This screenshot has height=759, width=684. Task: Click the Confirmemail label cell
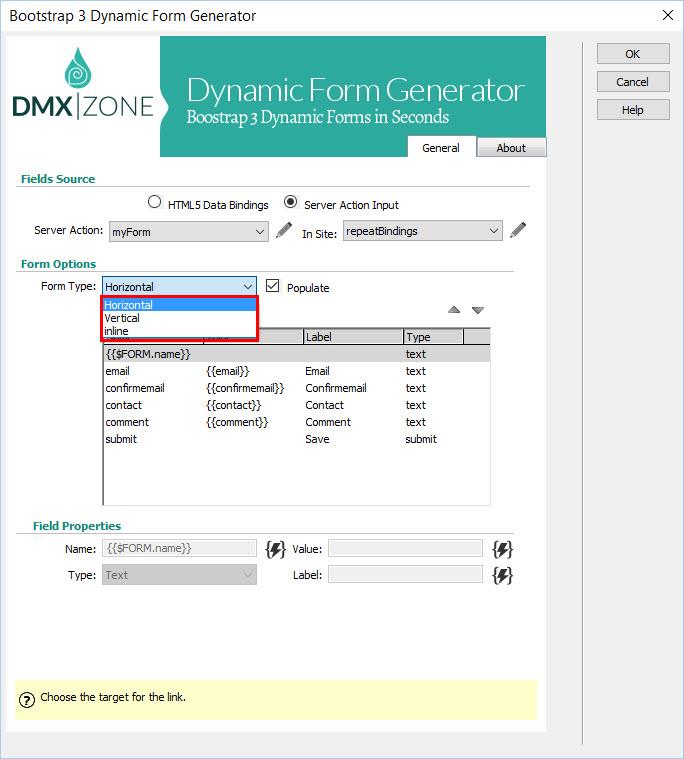(336, 388)
